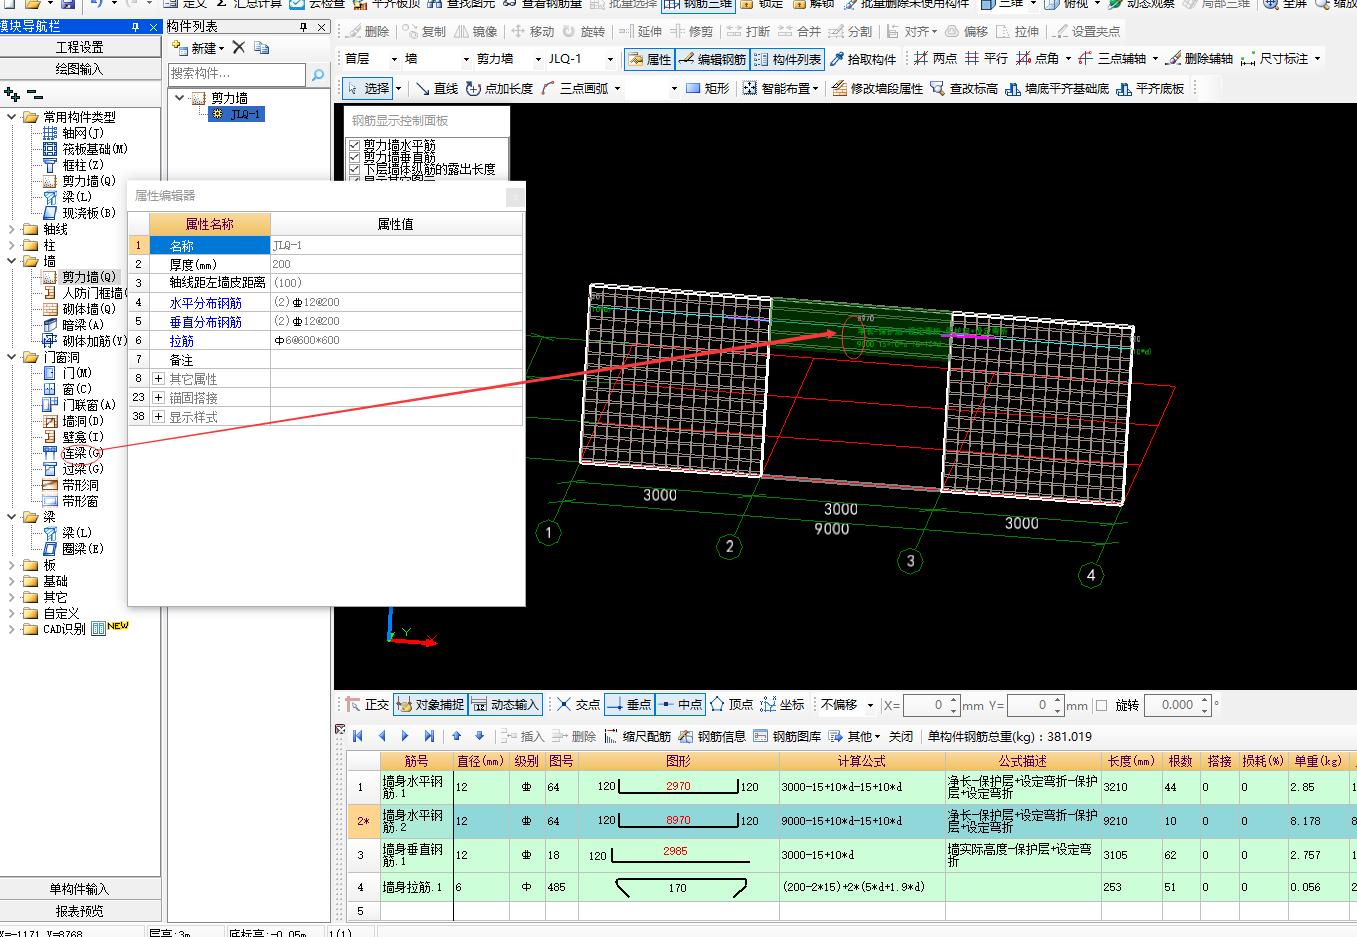Enable the 坐标 coordinate snap
The image size is (1357, 937).
pos(782,705)
